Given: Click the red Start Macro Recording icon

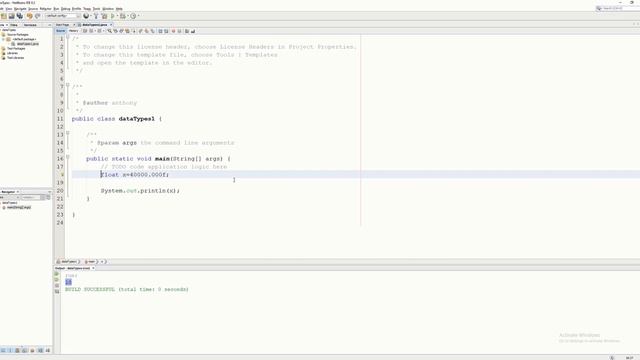Looking at the screenshot, I should click(173, 31).
